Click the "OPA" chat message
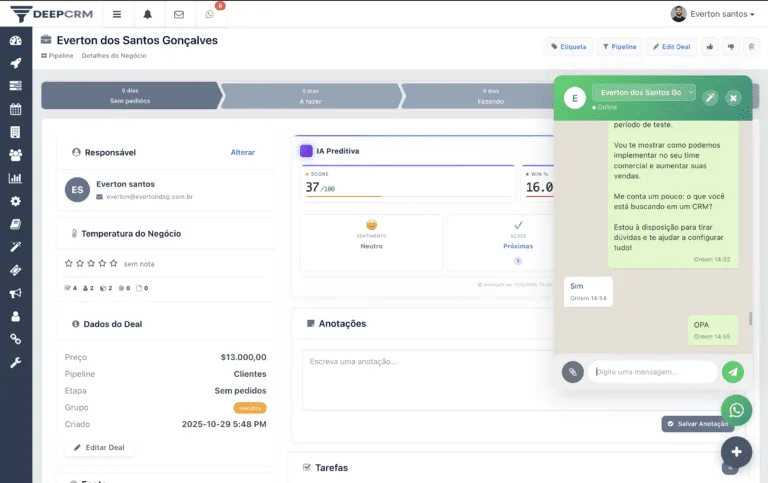This screenshot has height=483, width=768. [x=713, y=330]
